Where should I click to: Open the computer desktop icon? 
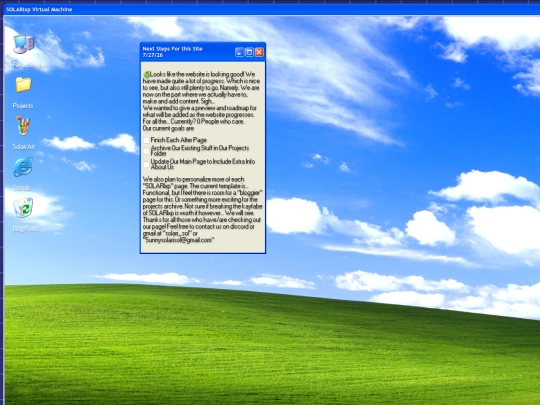[x=24, y=44]
